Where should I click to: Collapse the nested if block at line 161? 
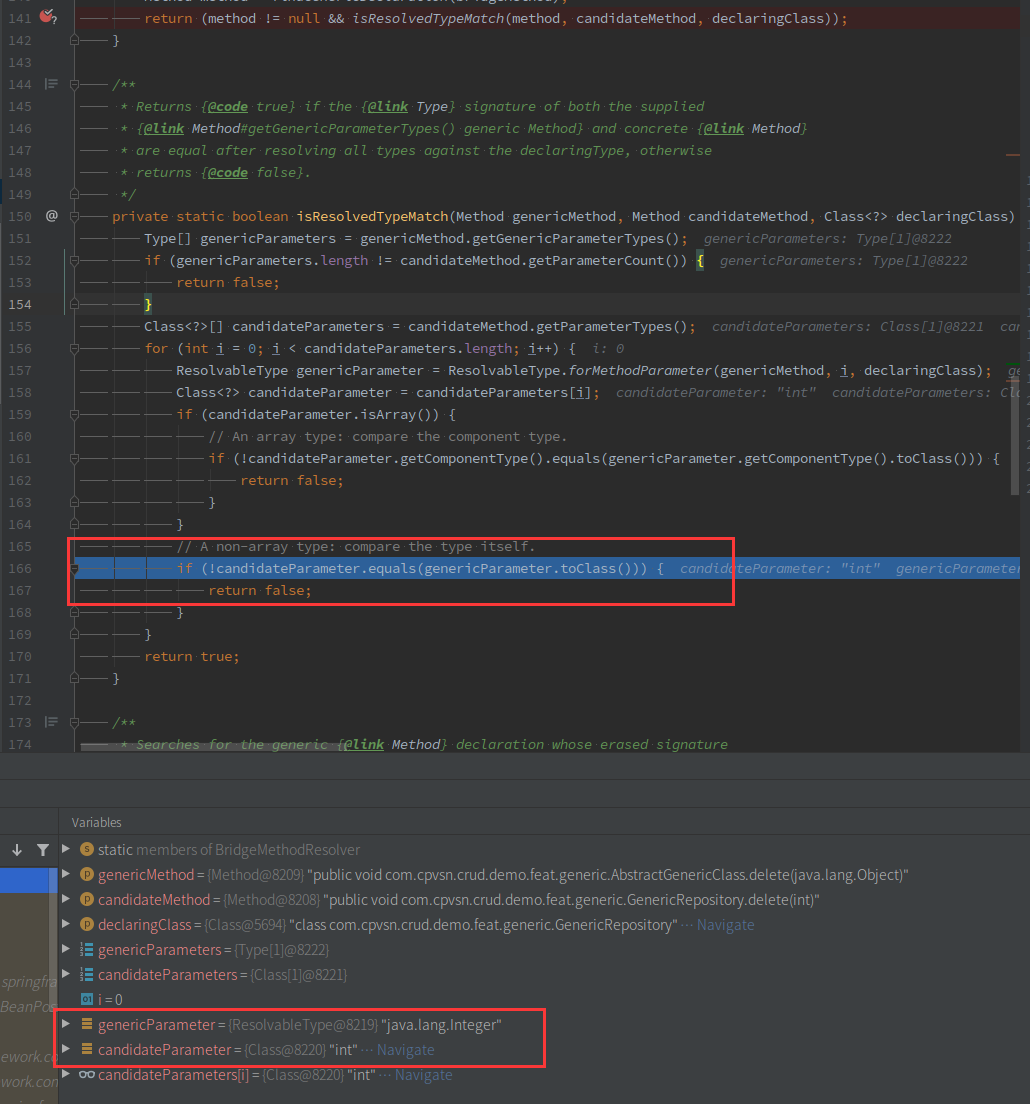click(74, 458)
